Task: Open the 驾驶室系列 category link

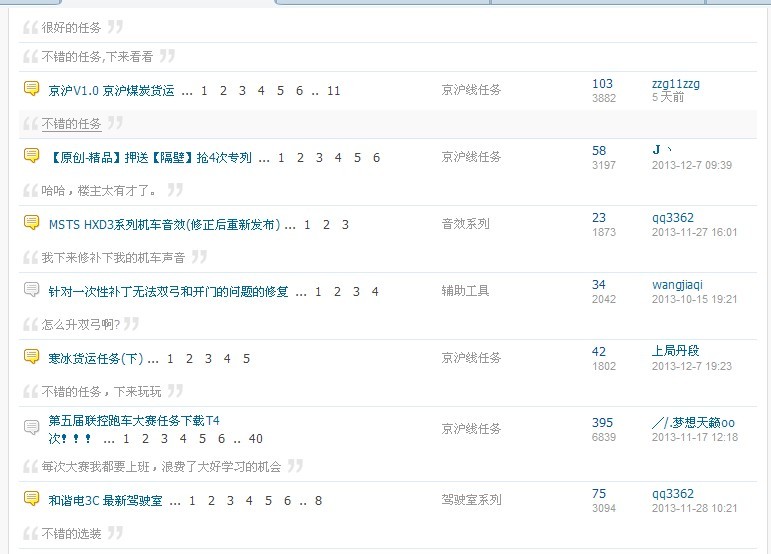Action: click(x=471, y=500)
